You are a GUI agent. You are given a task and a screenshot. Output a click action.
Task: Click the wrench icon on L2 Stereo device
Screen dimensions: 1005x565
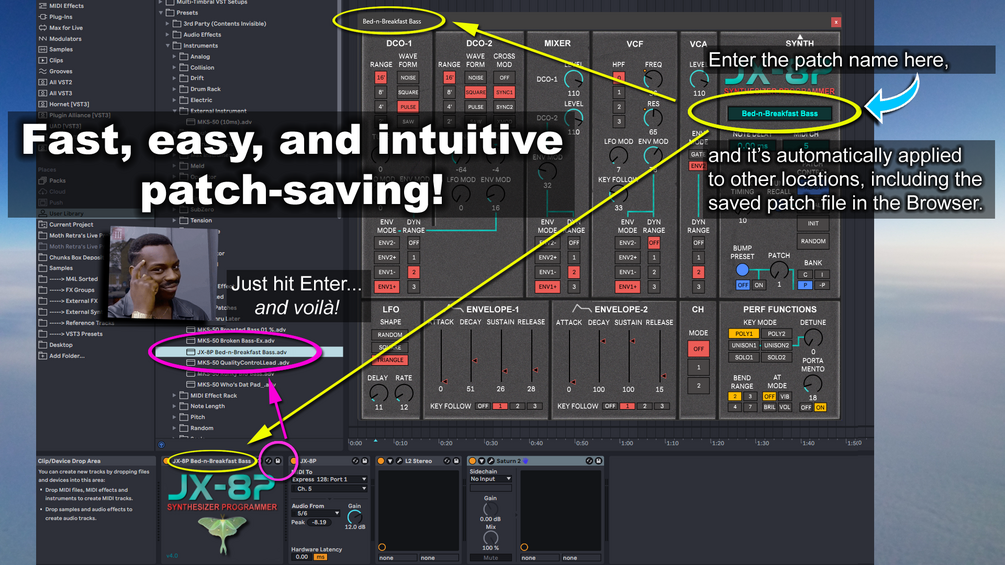point(399,461)
